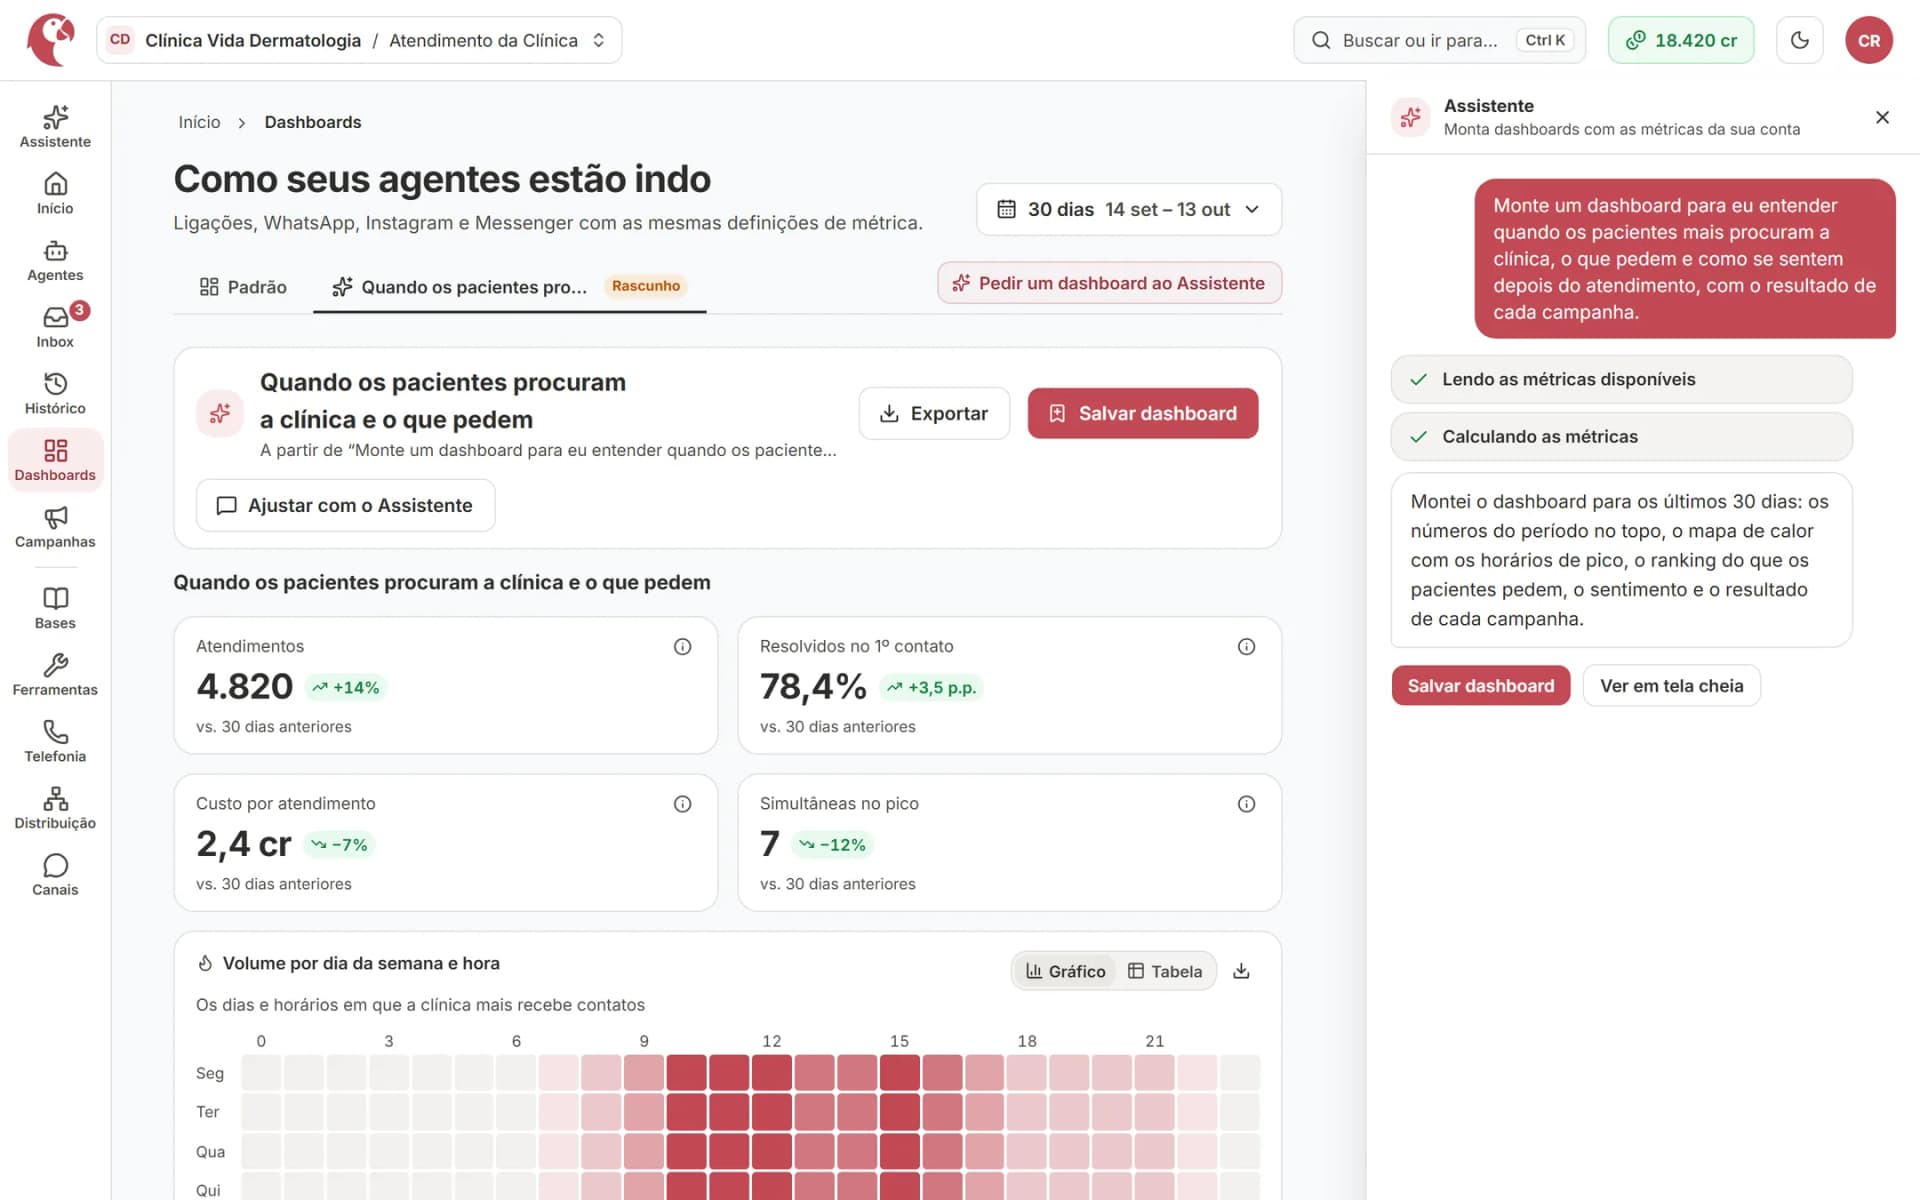
Task: Open Telefonia in the sidebar
Action: 55,741
